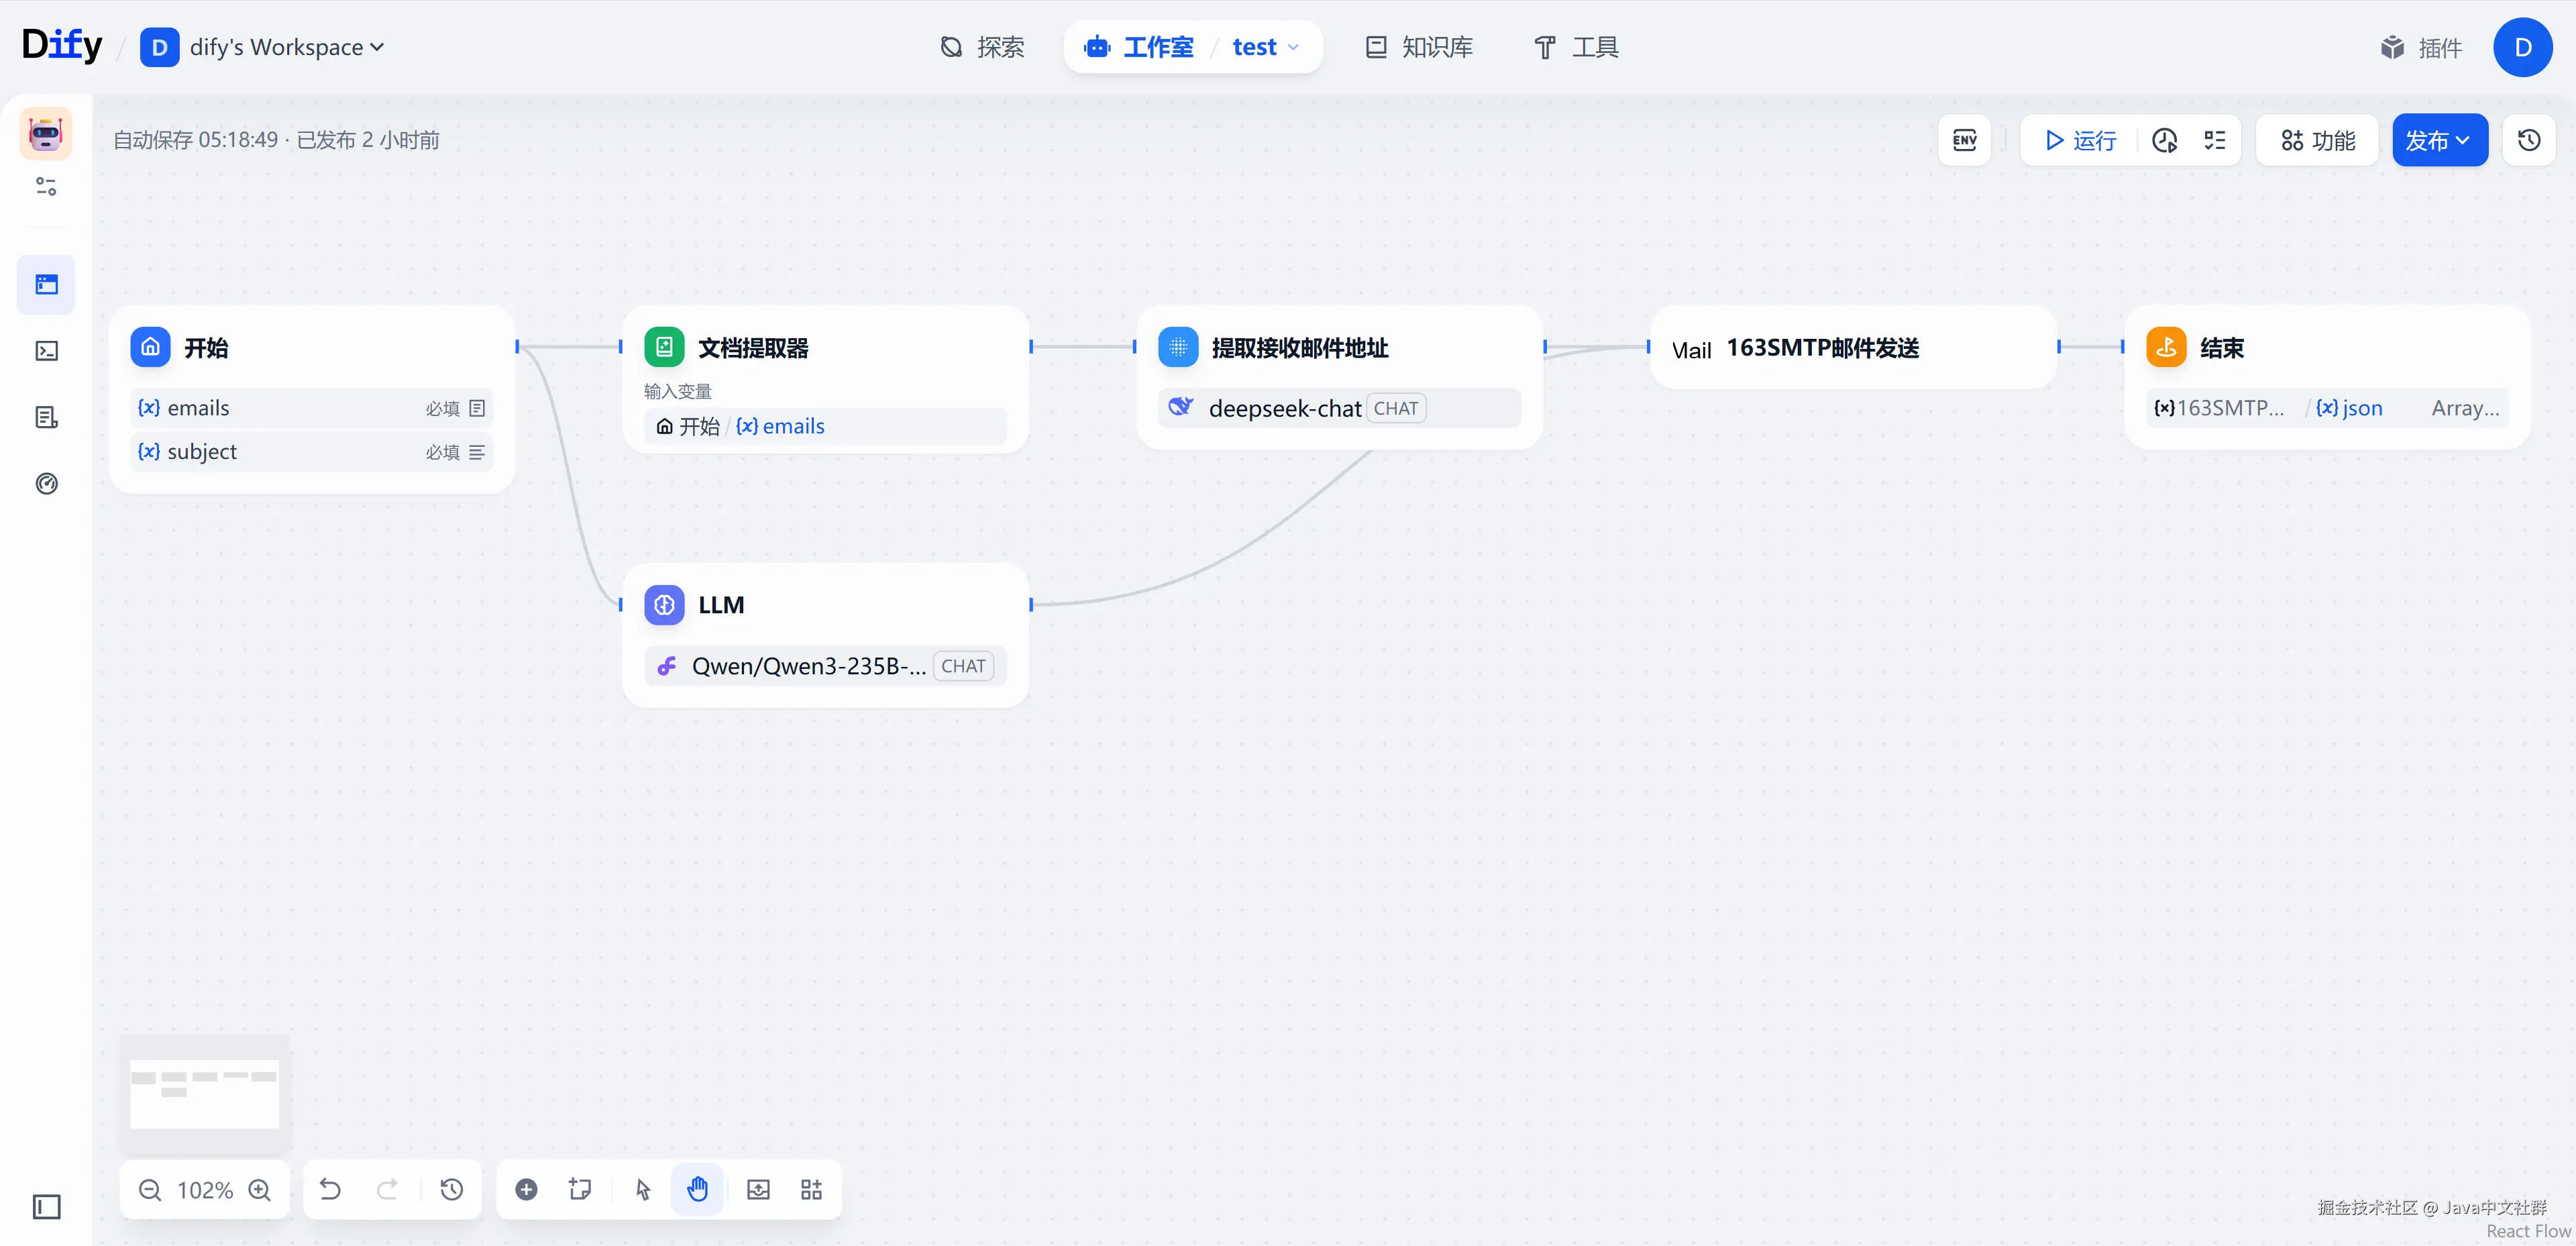Open the logs icon in left sidebar

tap(46, 417)
